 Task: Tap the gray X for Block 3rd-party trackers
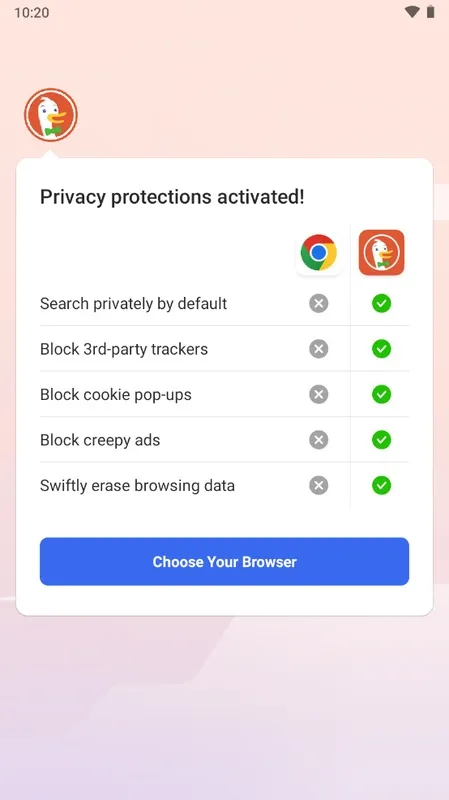tap(318, 349)
